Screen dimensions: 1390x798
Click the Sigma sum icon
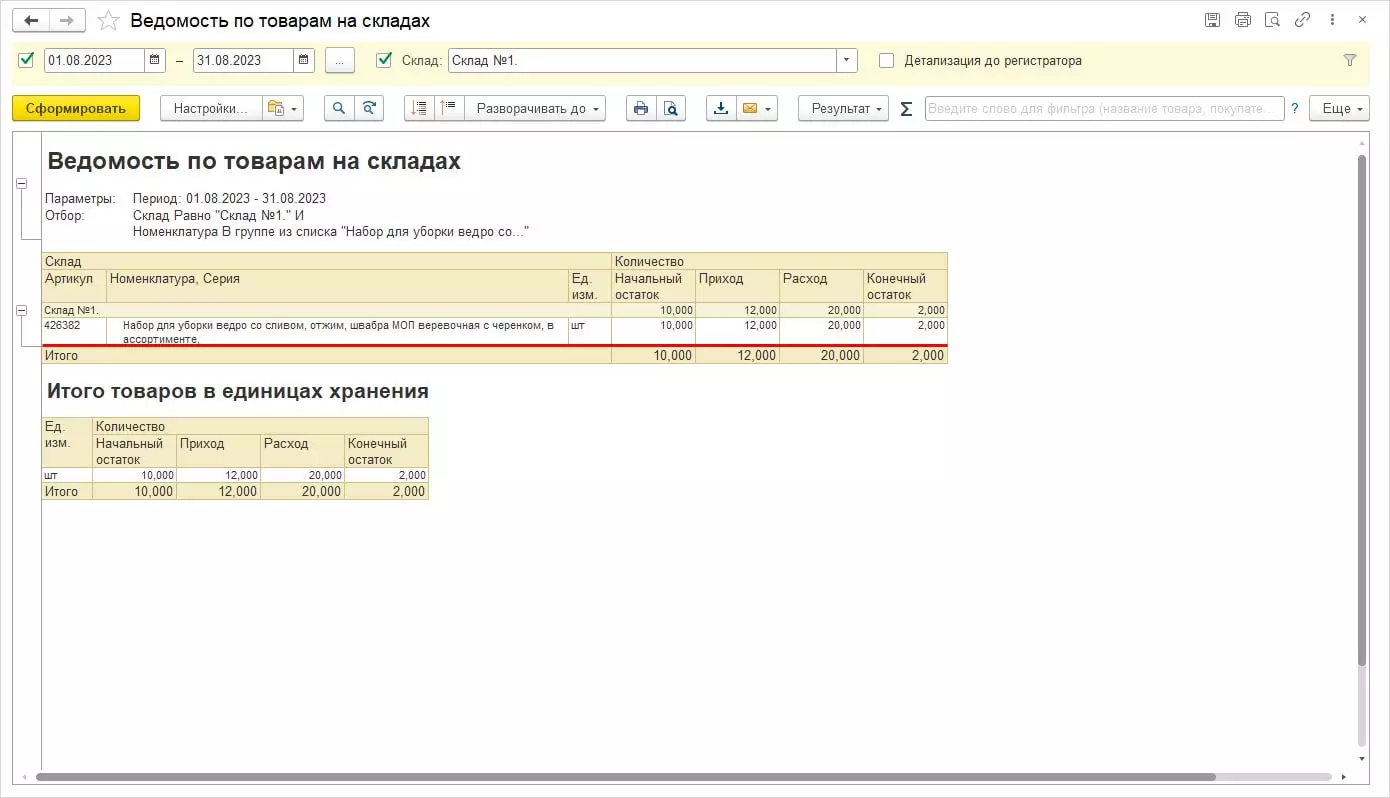pyautogui.click(x=906, y=109)
